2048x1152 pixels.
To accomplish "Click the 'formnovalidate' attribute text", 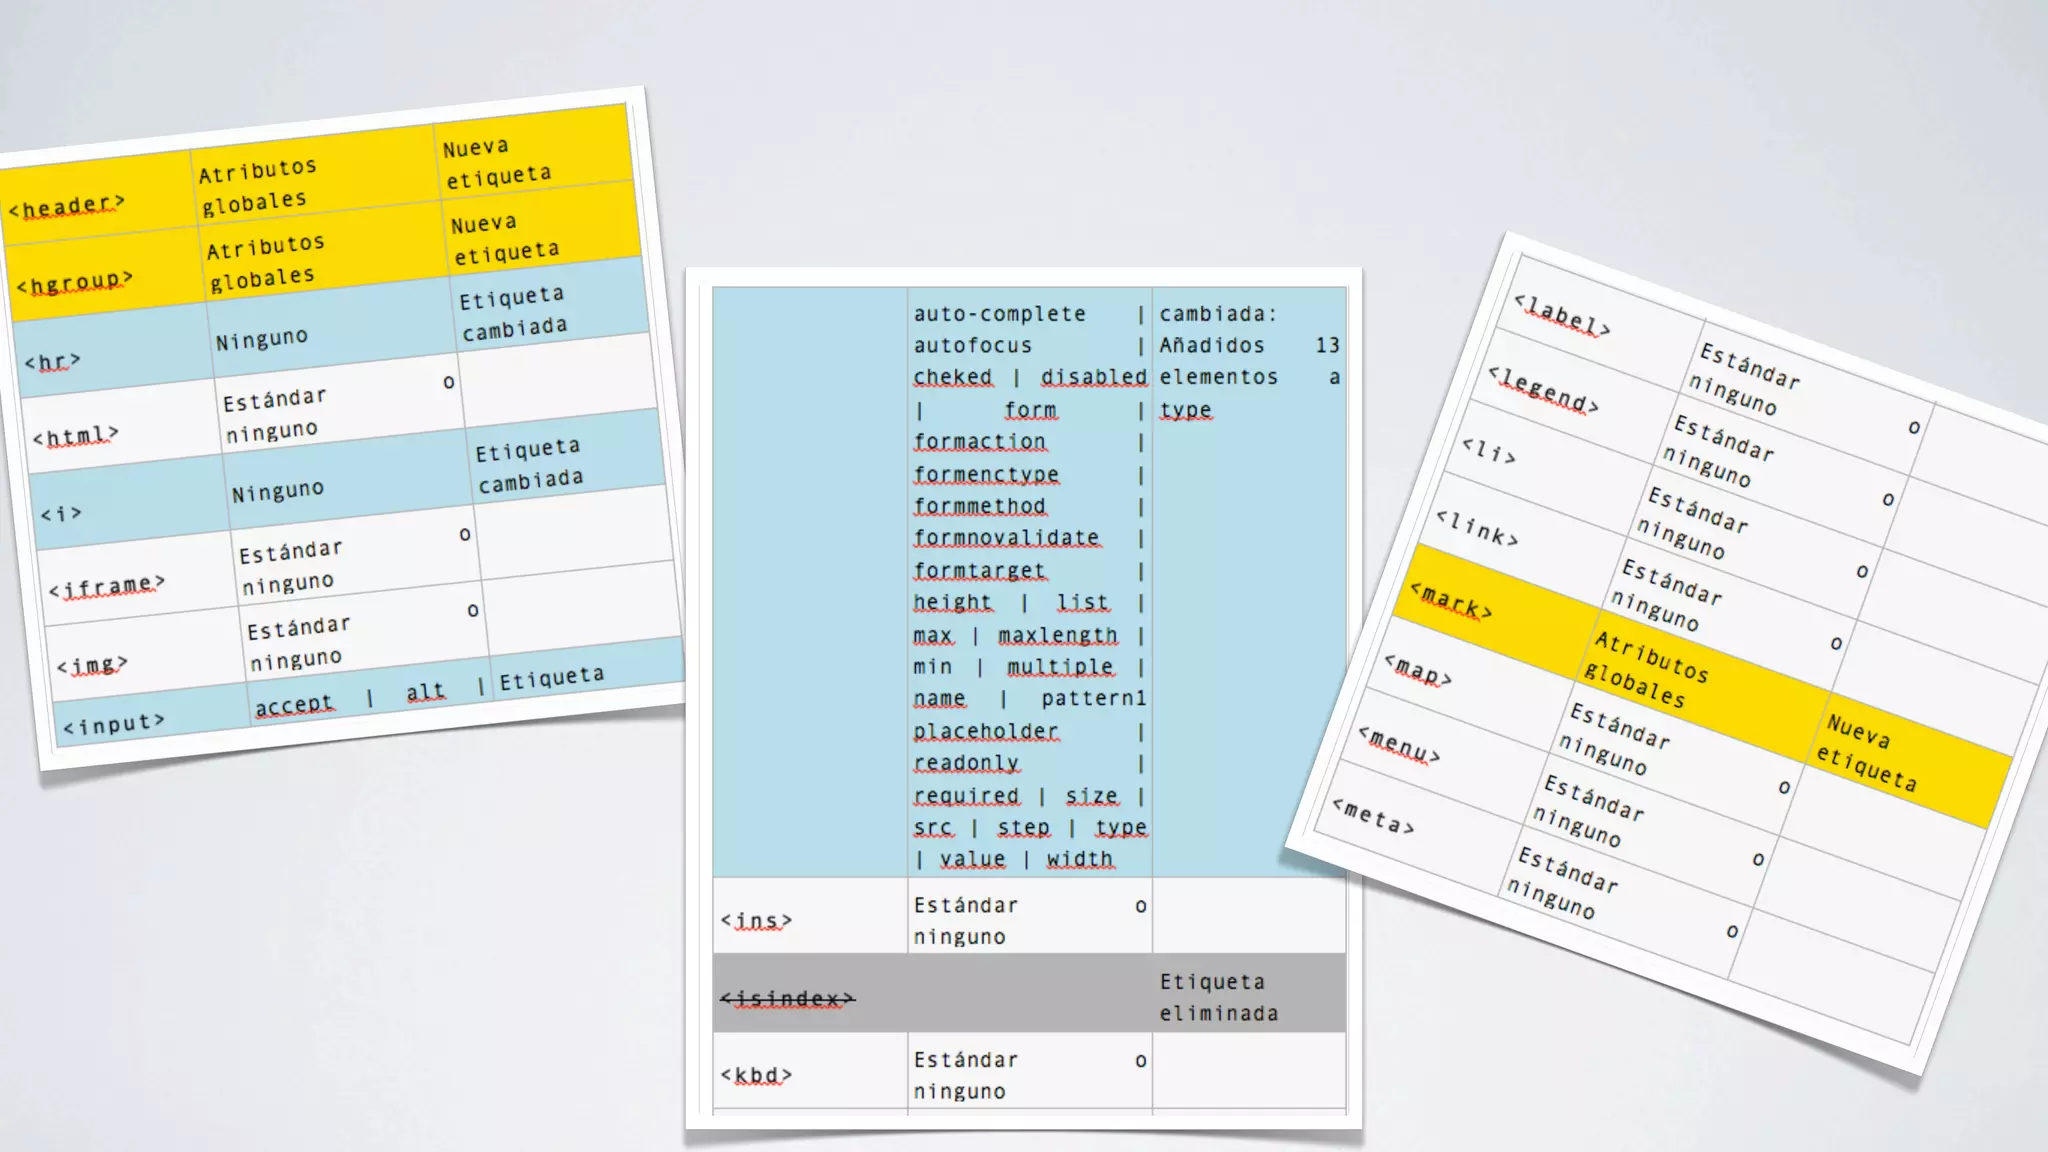I will point(1006,538).
